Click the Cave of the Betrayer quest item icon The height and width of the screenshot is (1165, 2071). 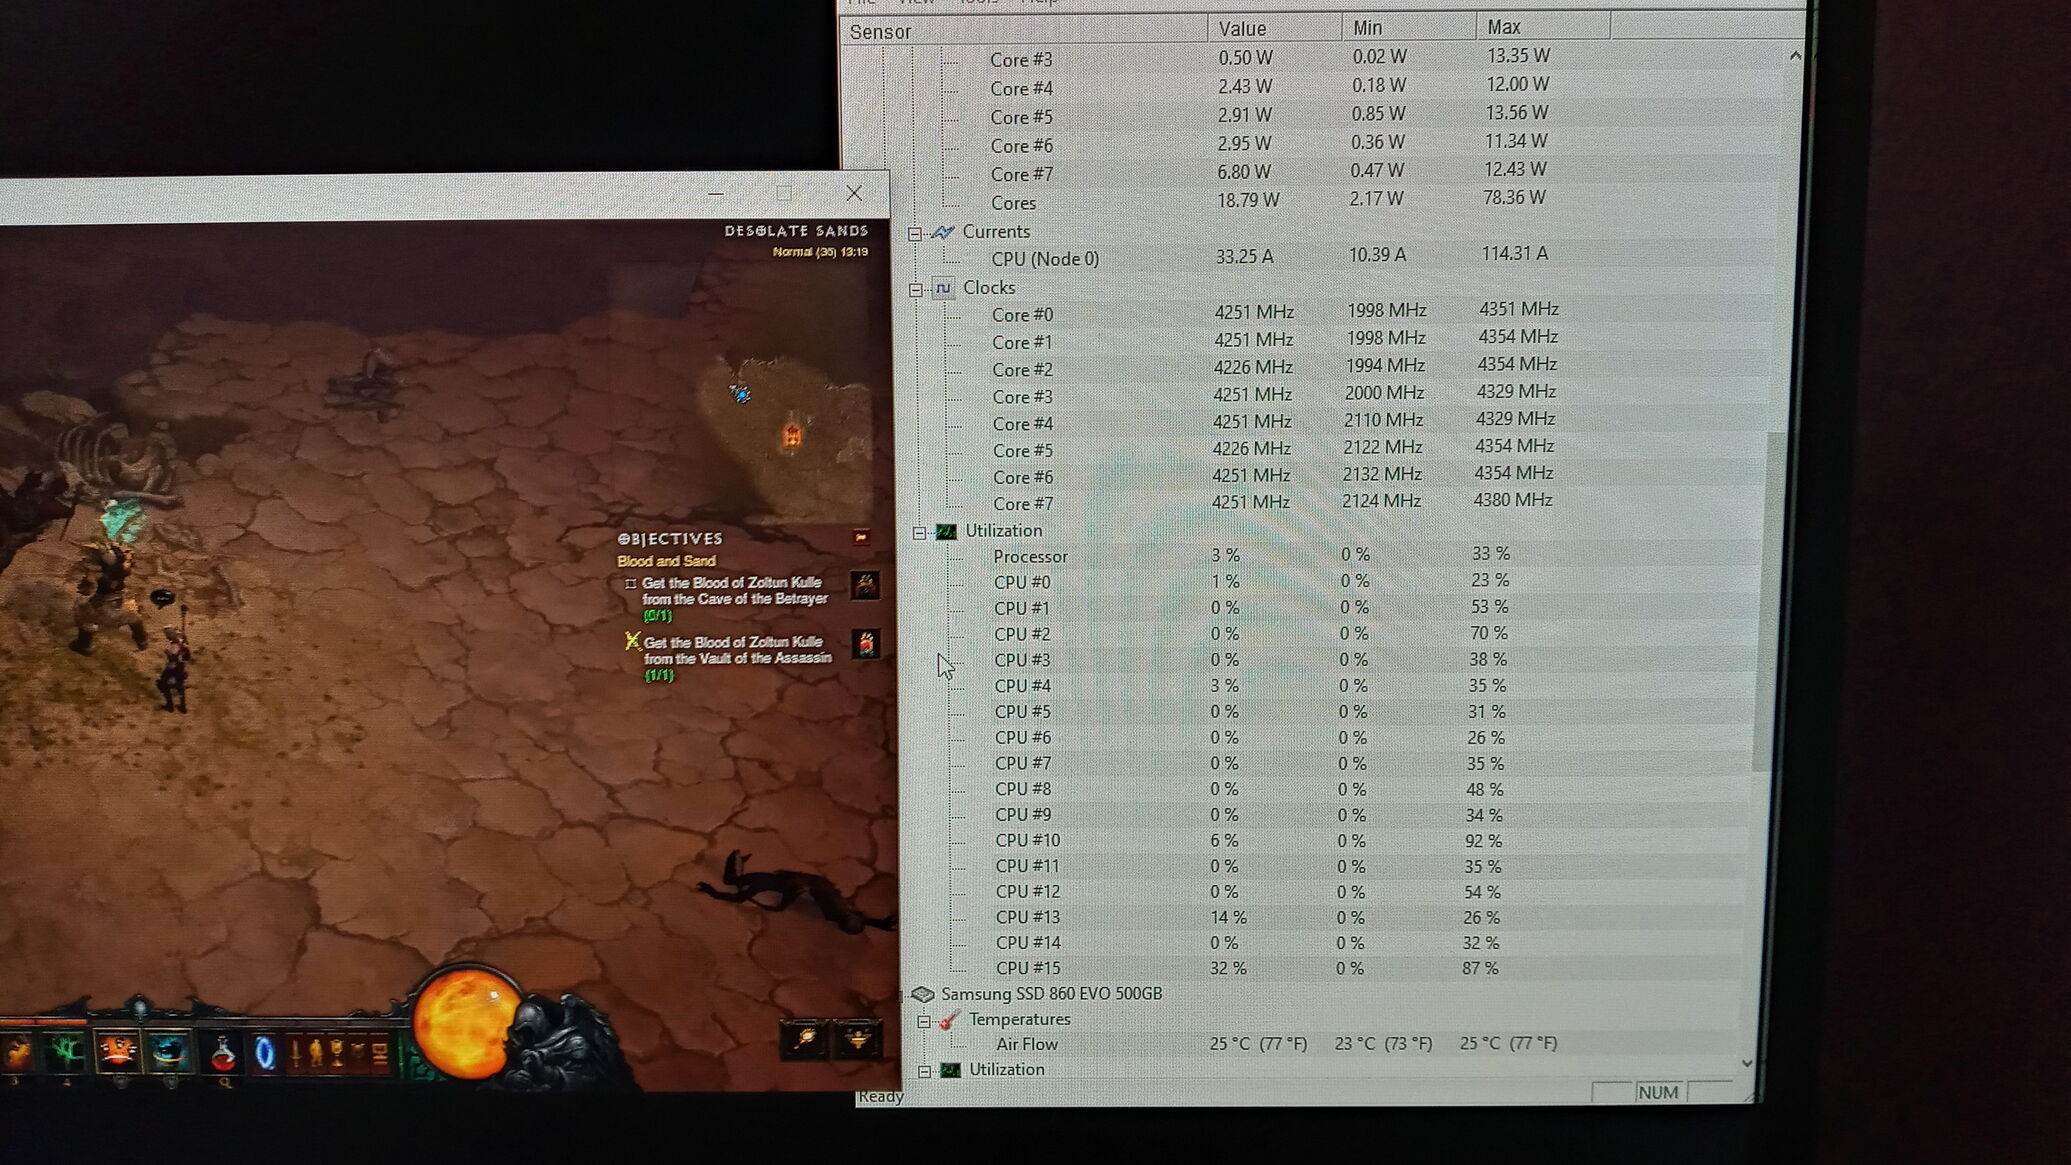coord(865,585)
